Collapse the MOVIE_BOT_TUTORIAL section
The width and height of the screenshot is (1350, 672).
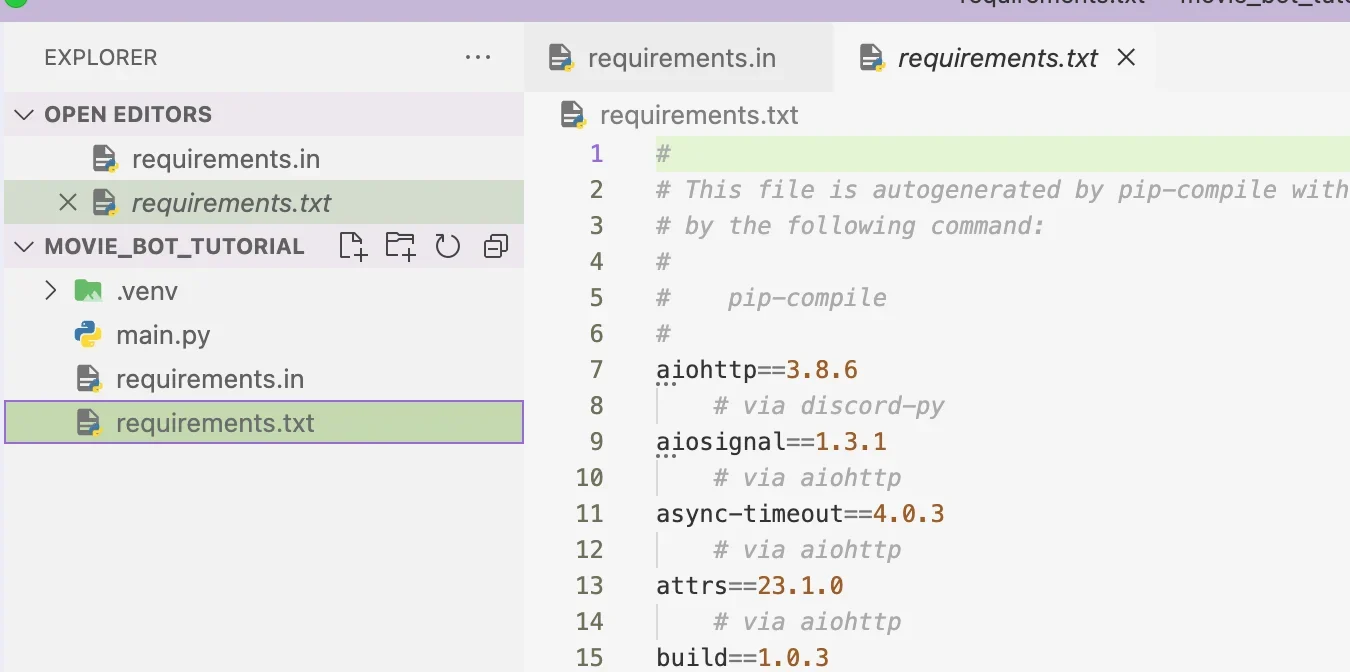[x=24, y=246]
